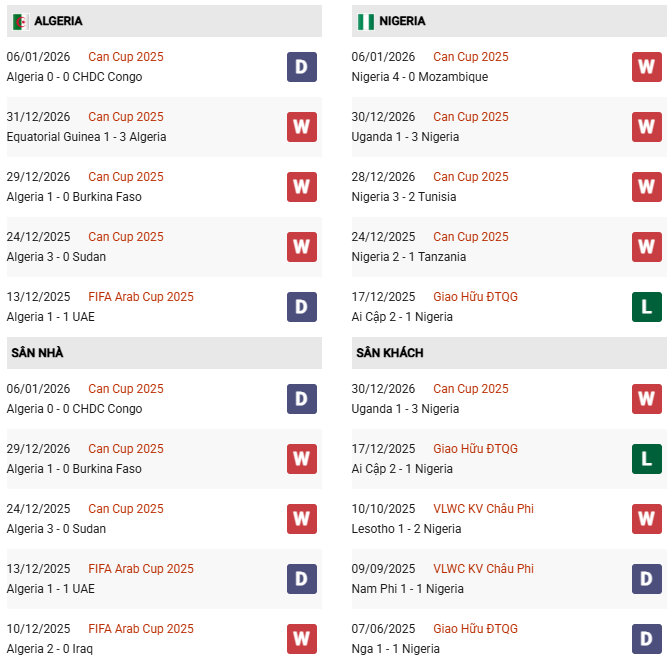This screenshot has width=672, height=668.
Task: Select W badge for Nigeria 2-1 Tanzania
Action: 647,247
